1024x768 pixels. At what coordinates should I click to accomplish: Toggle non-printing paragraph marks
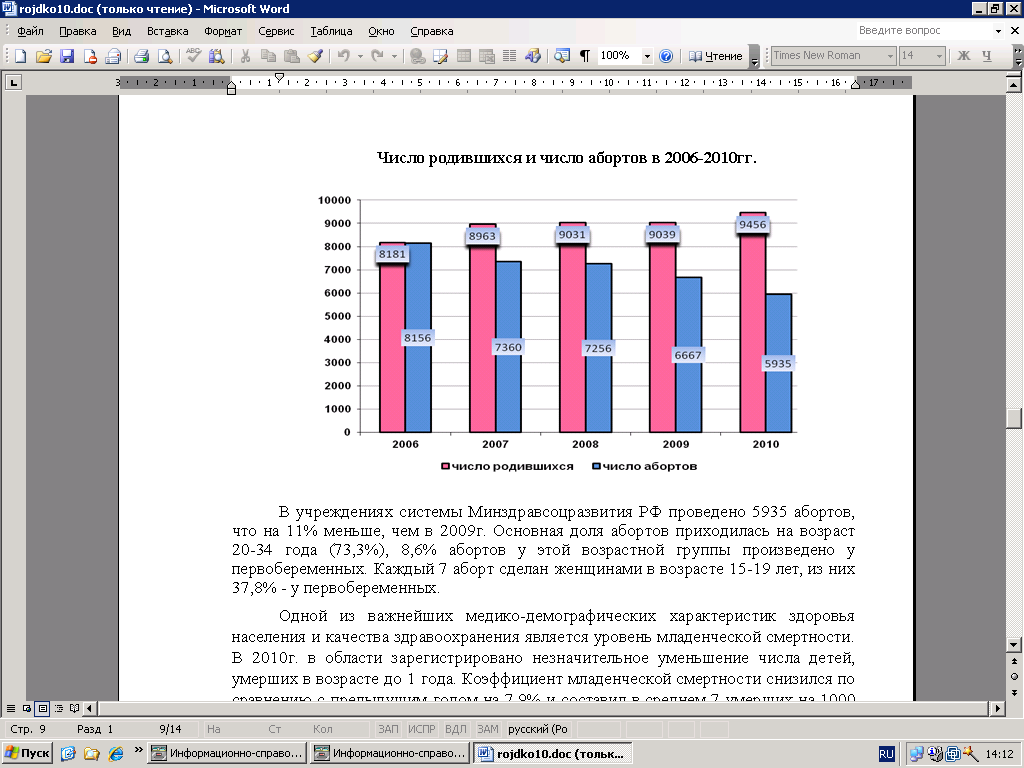(x=585, y=56)
